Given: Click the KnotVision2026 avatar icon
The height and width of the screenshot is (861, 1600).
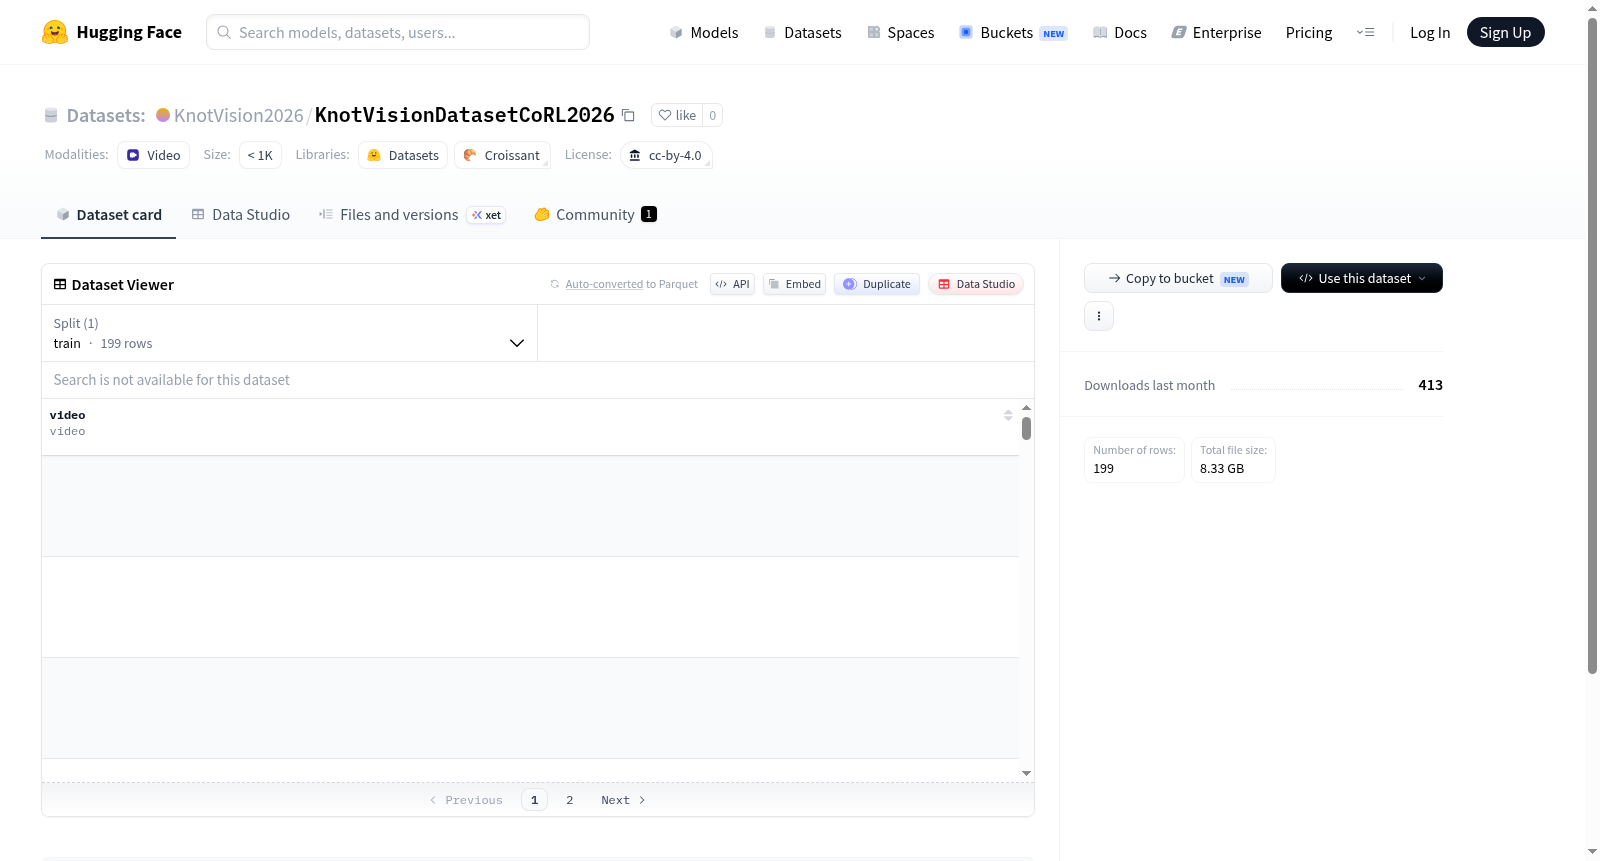Looking at the screenshot, I should [163, 115].
